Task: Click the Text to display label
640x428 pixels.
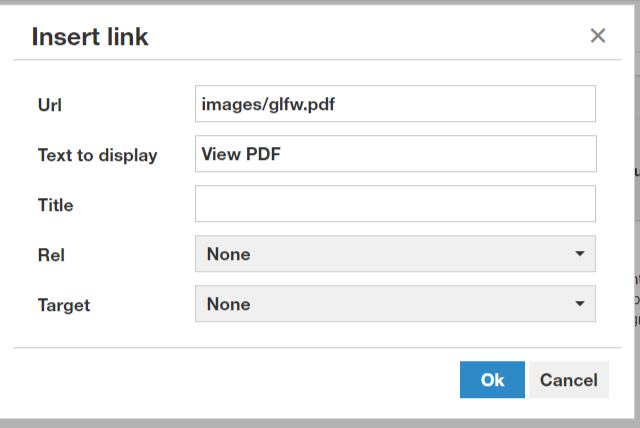Action: pos(98,155)
